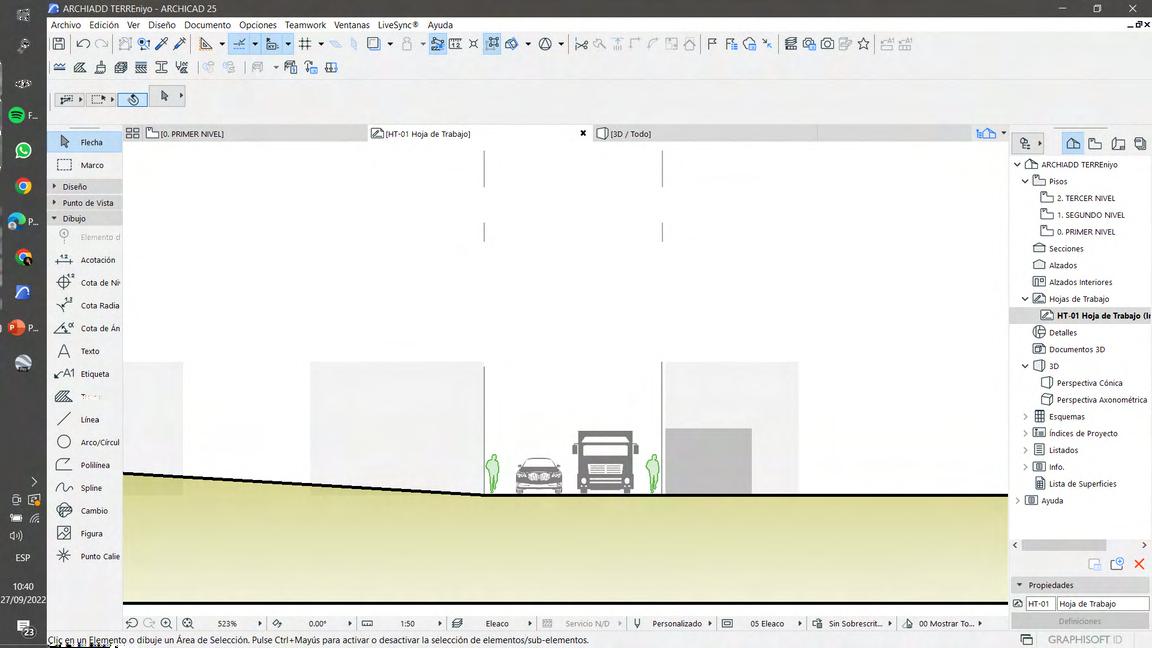1152x648 pixels.
Task: Toggle the grid snap toolbar button
Action: [305, 44]
